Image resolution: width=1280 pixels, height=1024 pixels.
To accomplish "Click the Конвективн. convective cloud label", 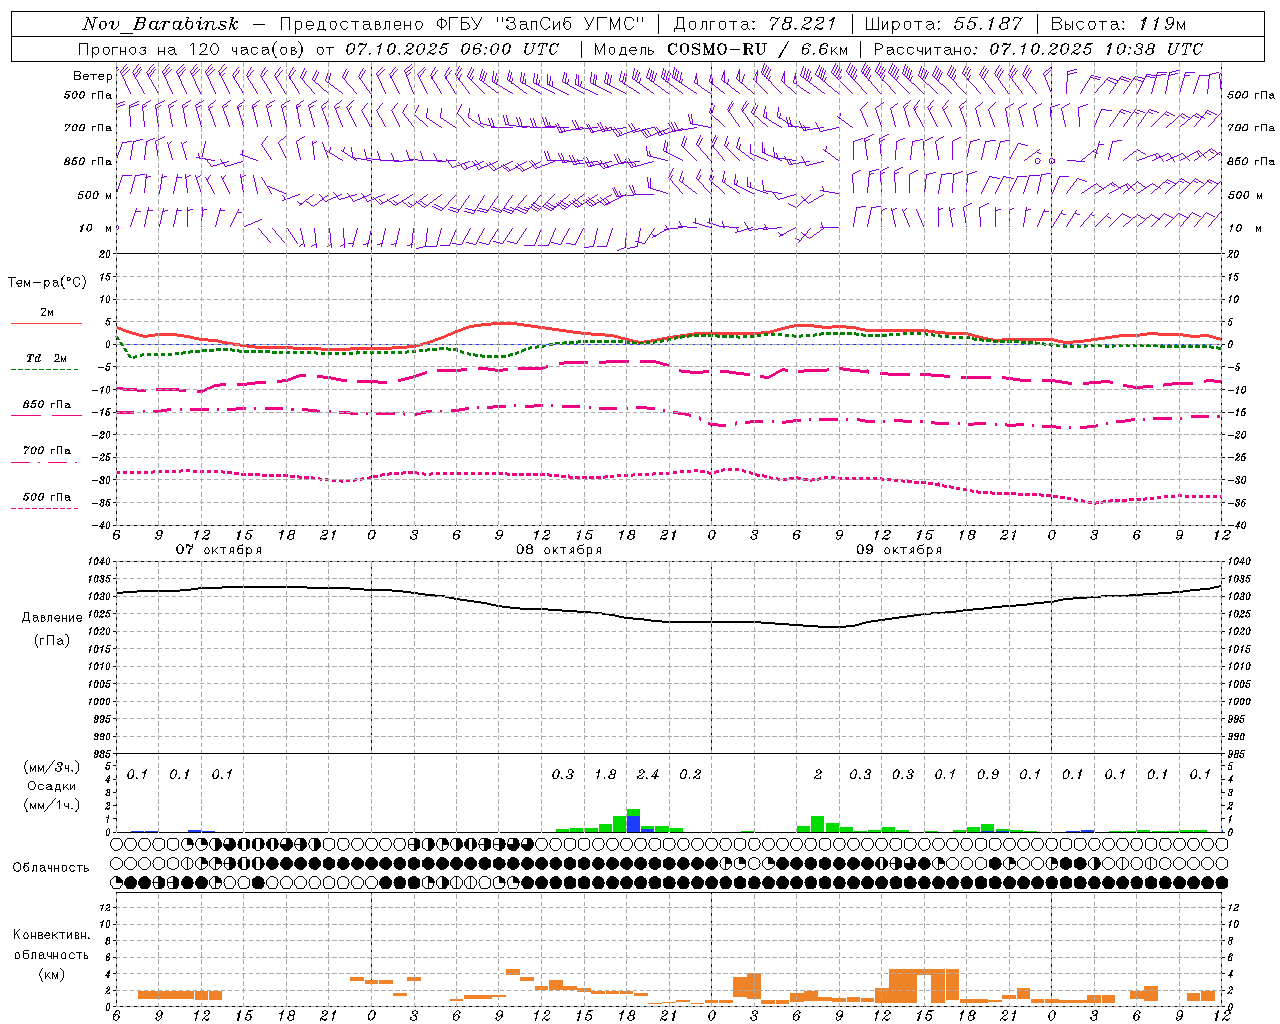I will (x=51, y=935).
